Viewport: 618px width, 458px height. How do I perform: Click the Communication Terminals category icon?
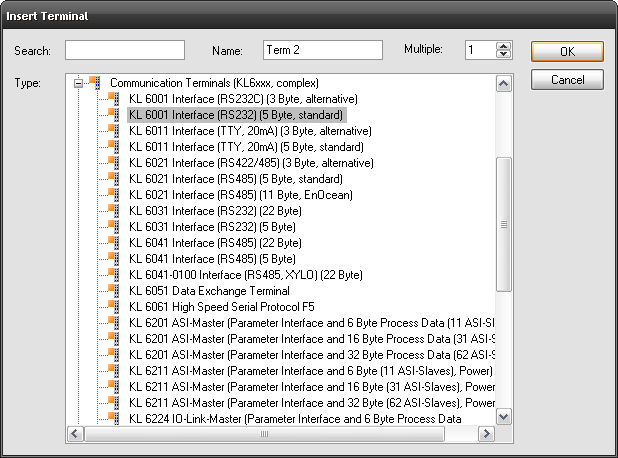(x=95, y=82)
